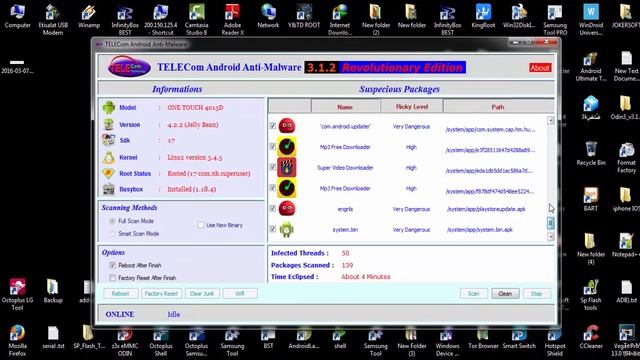640x360 pixels.
Task: Open Mozilla Firefox desktop icon
Action: (x=18, y=341)
